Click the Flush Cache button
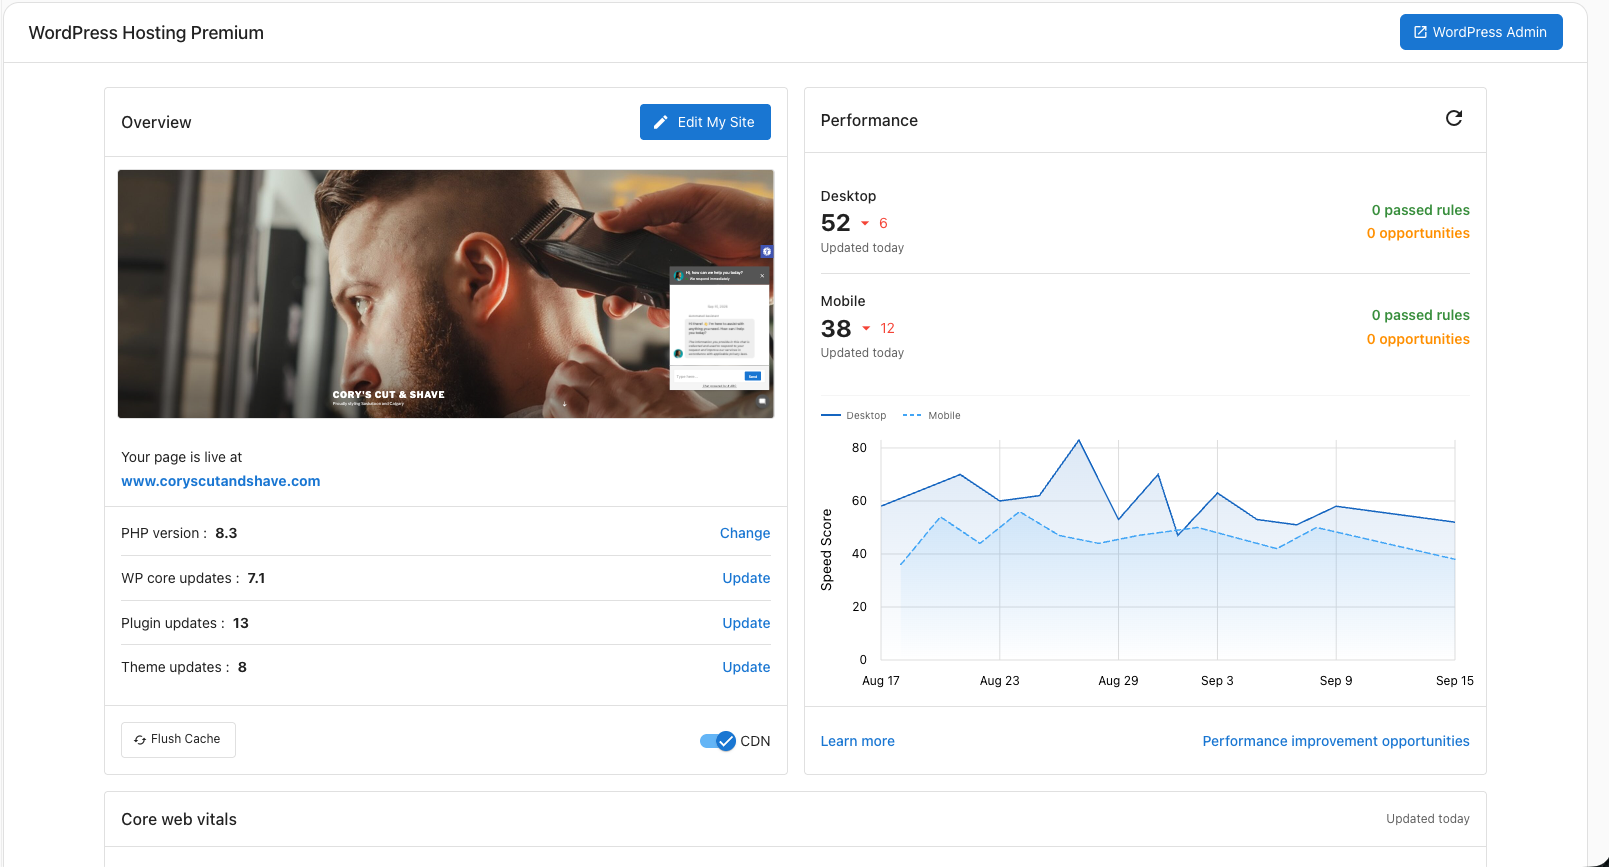Screen dimensions: 1609x867 pyautogui.click(x=178, y=739)
